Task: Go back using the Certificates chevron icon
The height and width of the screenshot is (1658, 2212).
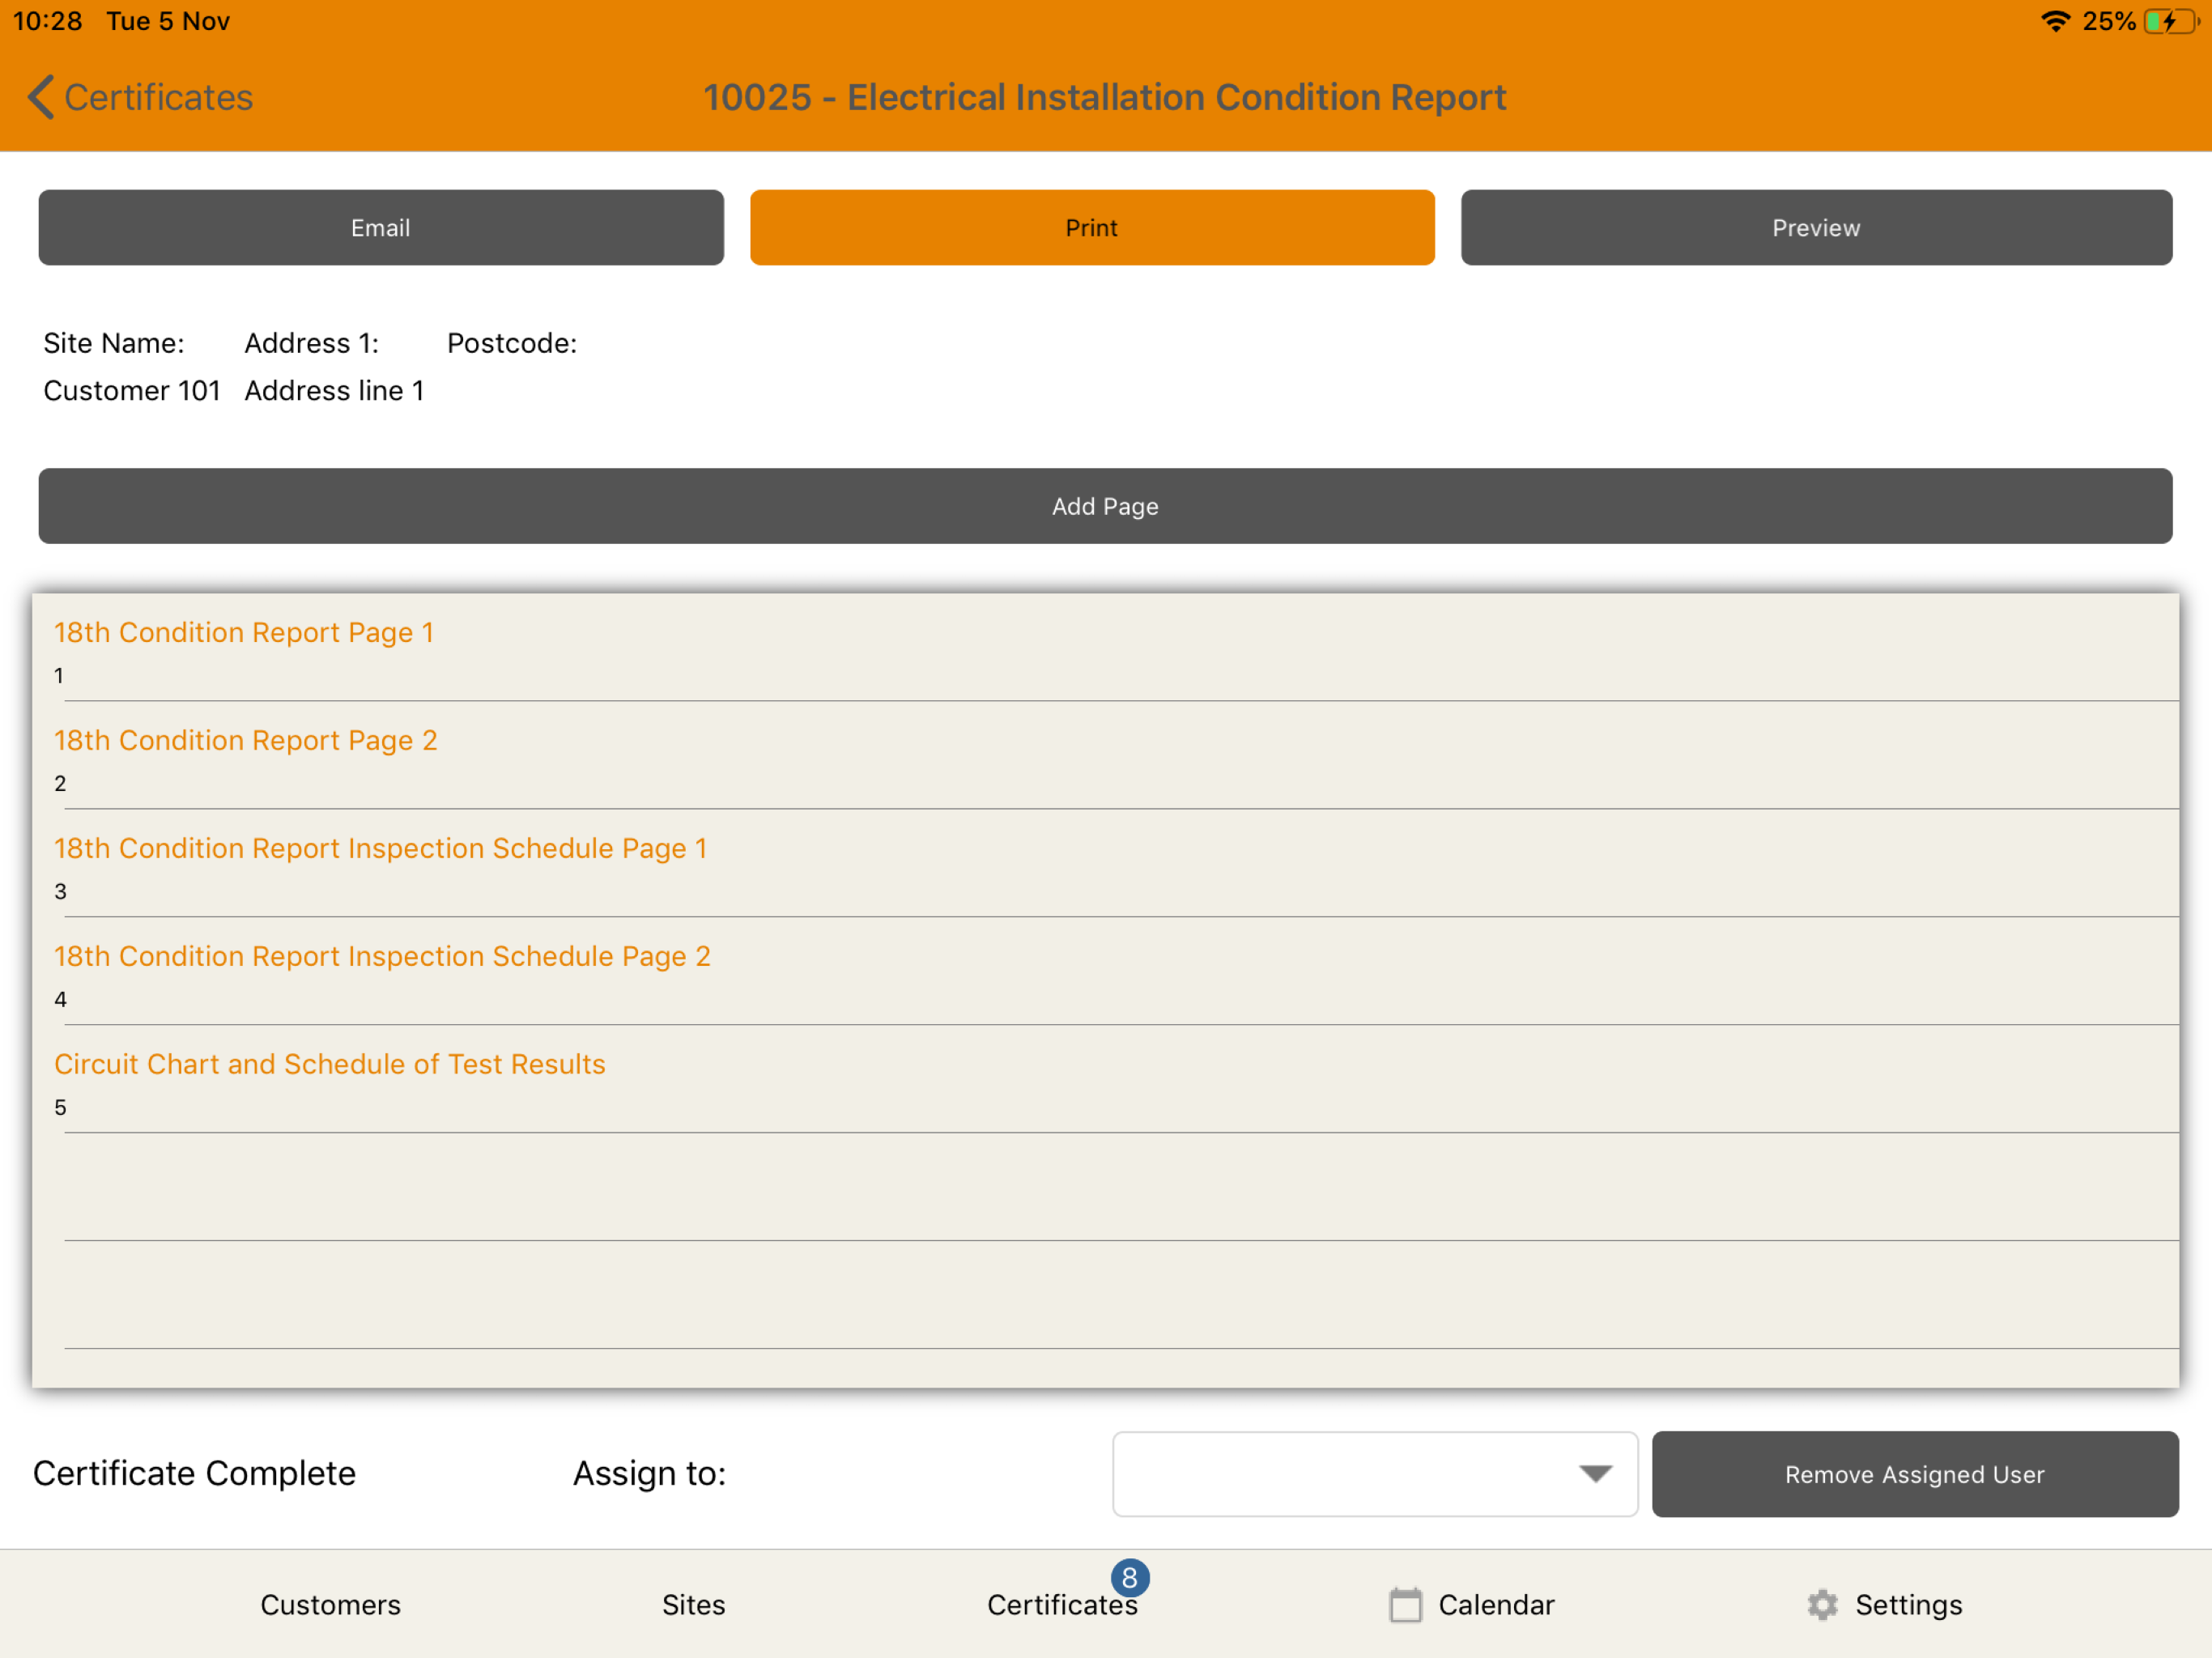Action: pos(40,97)
